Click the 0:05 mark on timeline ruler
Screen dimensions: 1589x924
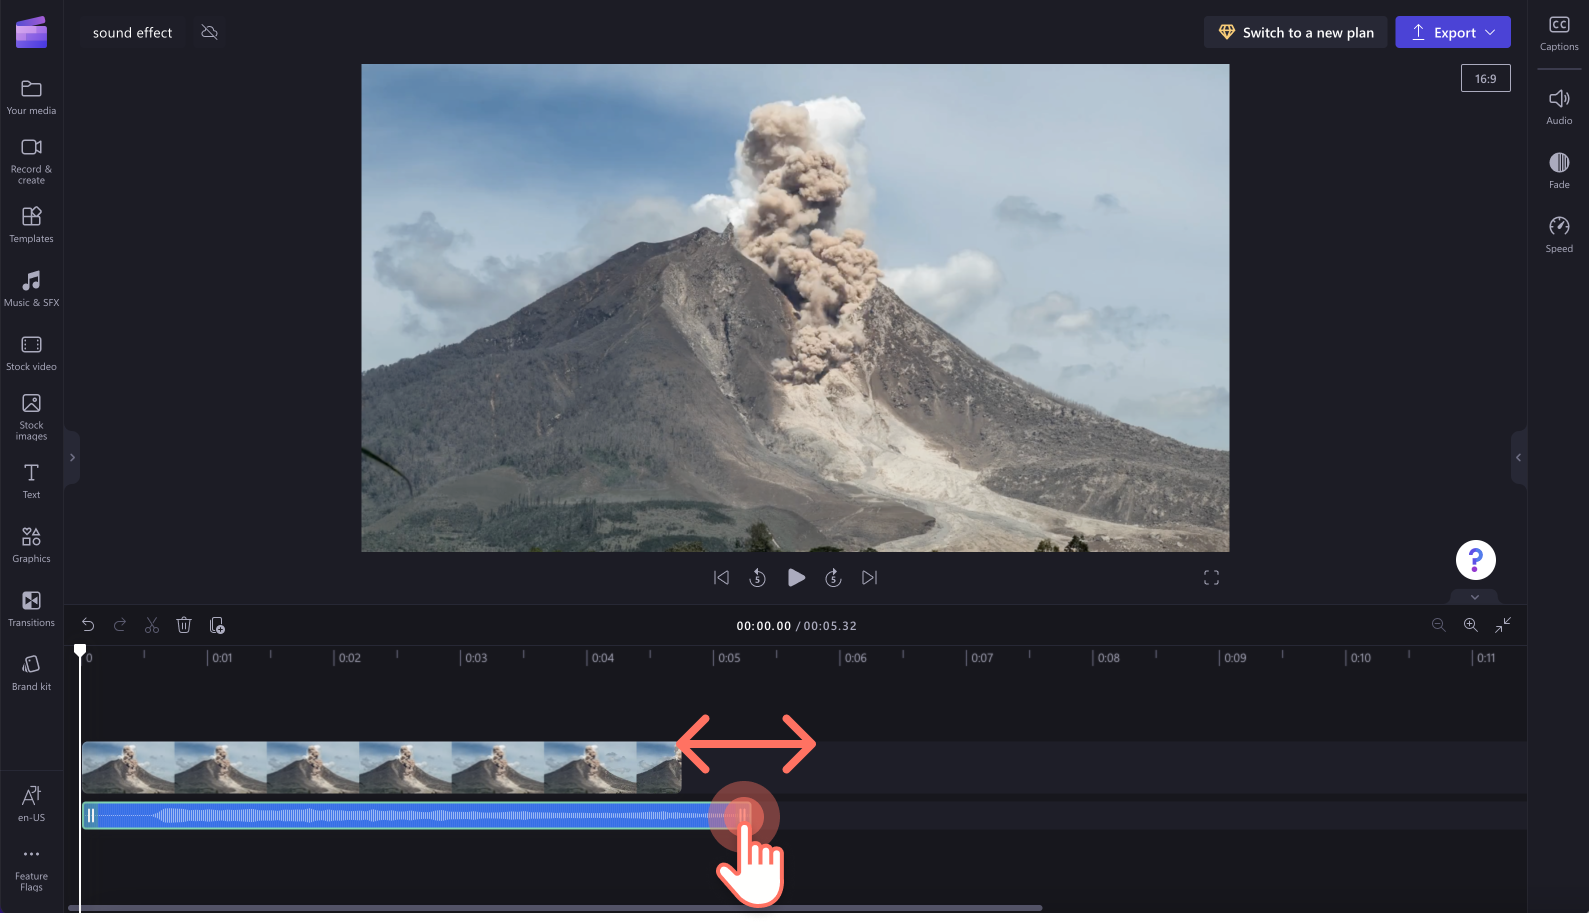[729, 658]
